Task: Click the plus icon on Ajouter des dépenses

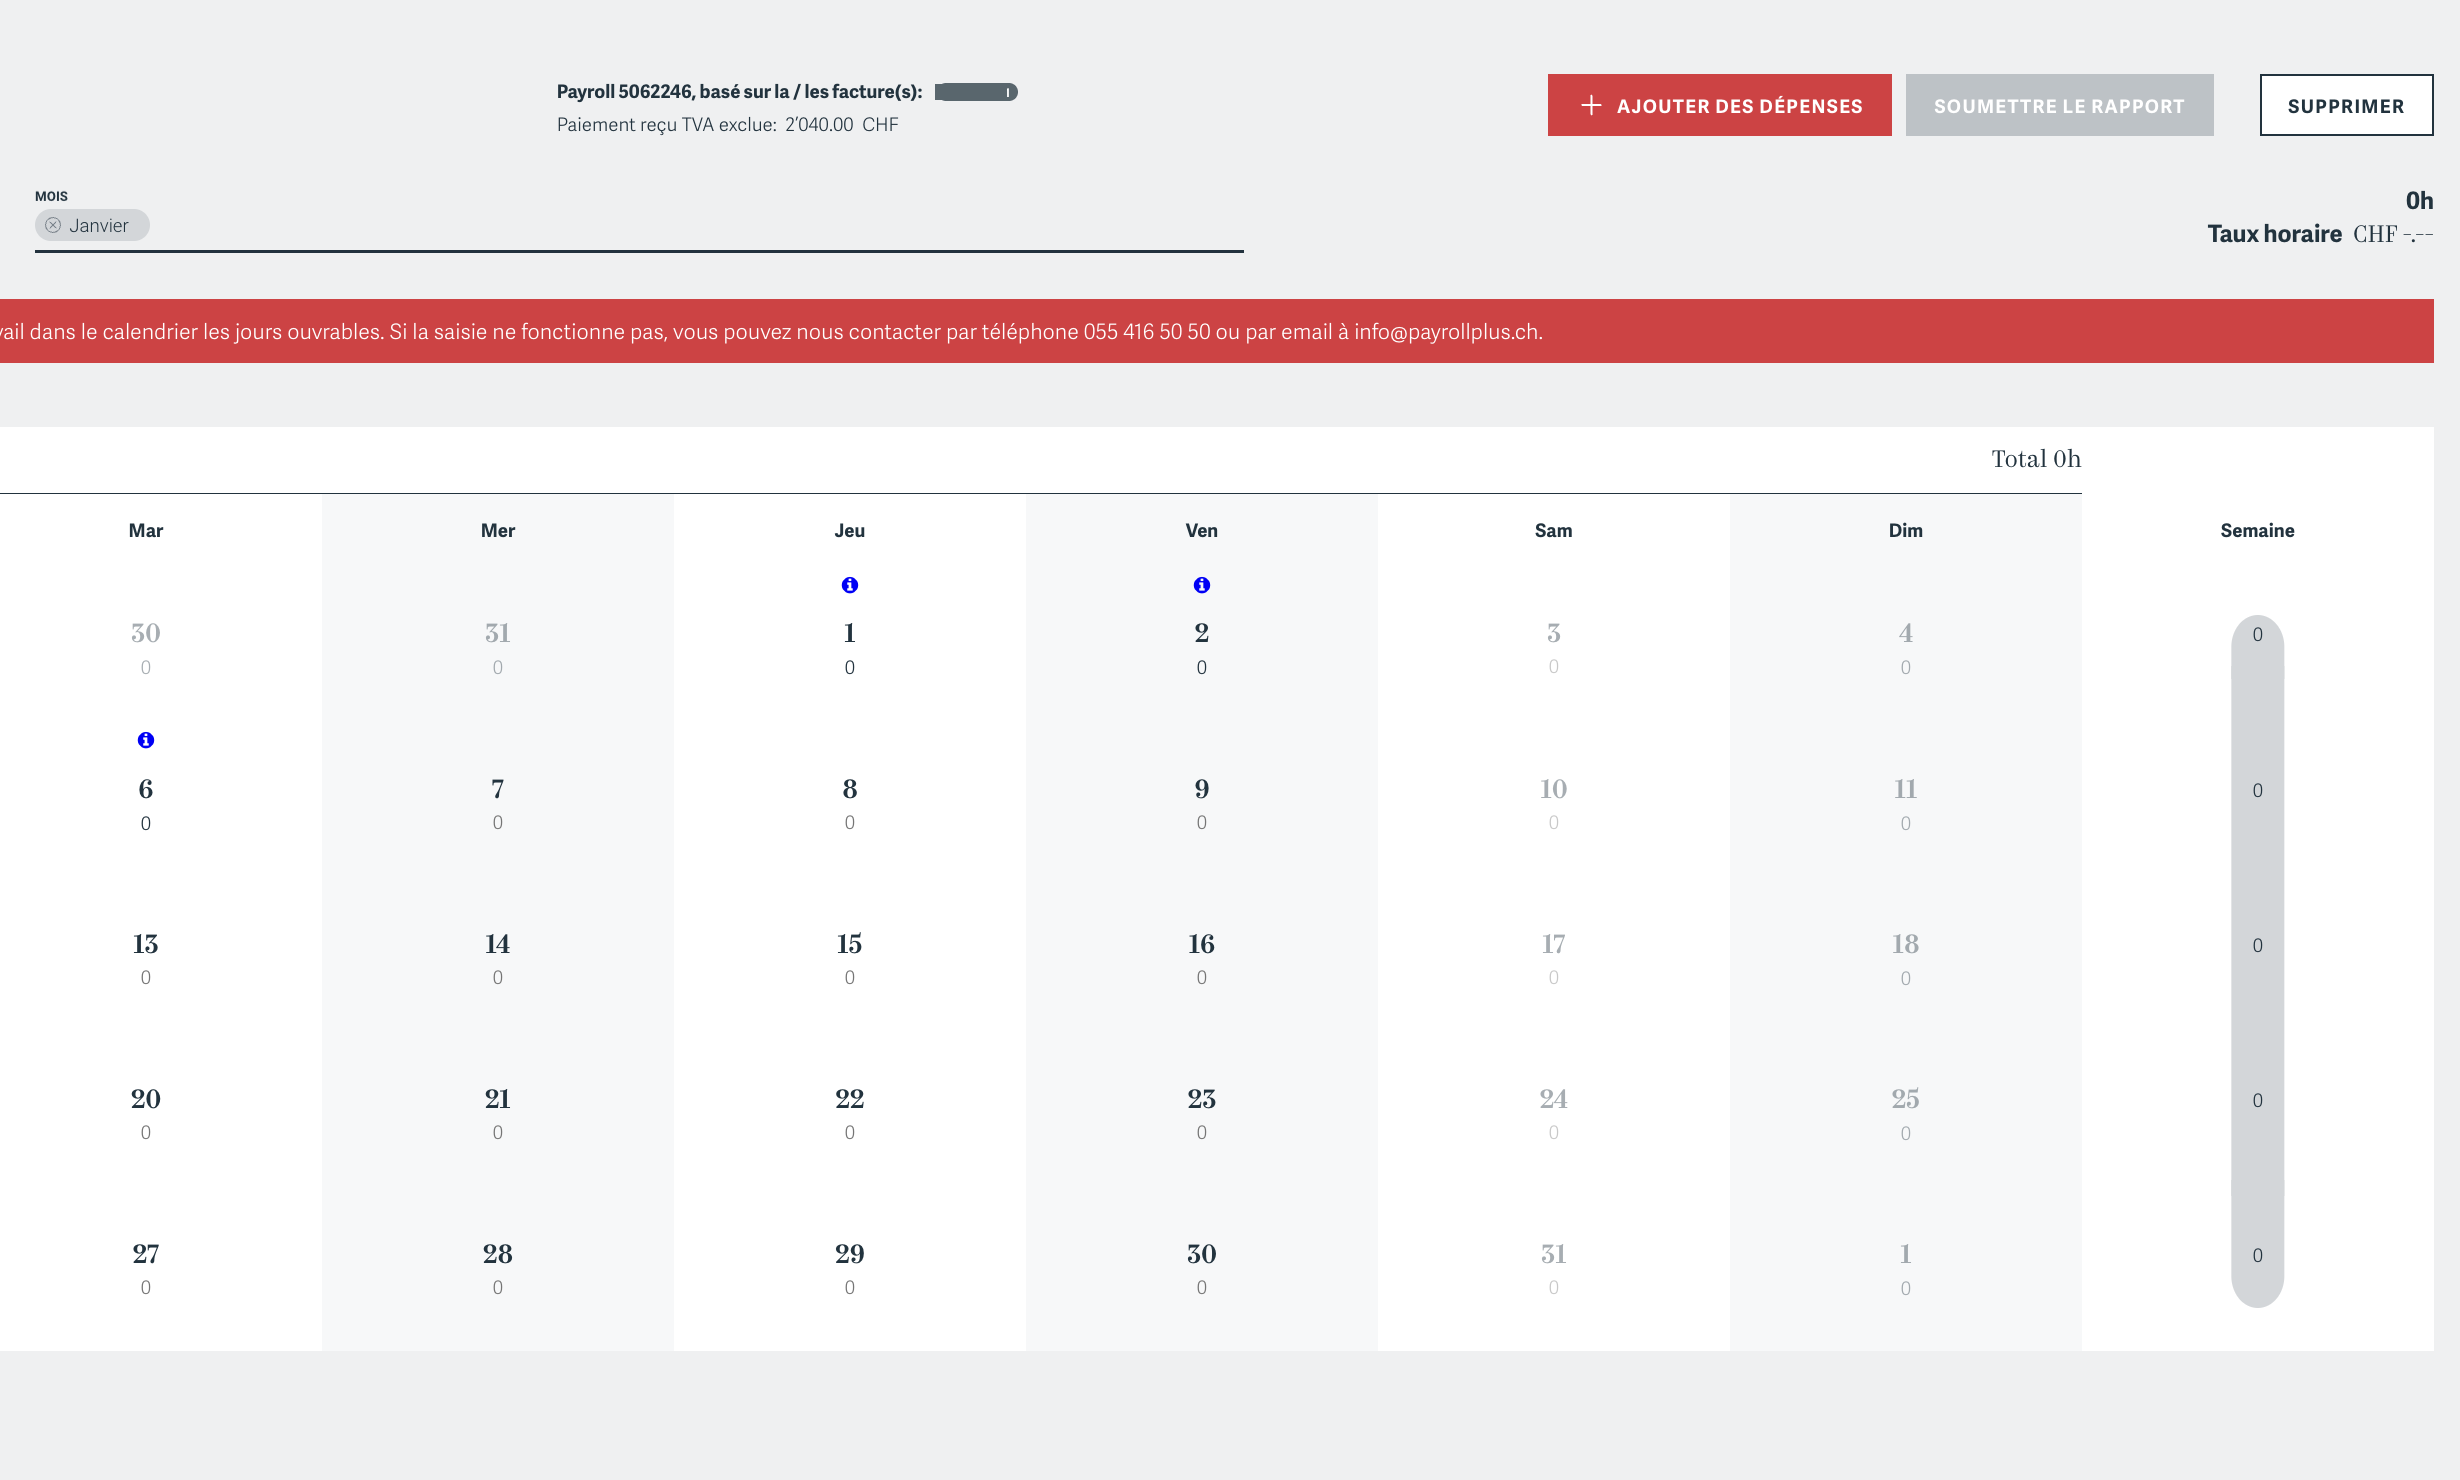Action: 1591,105
